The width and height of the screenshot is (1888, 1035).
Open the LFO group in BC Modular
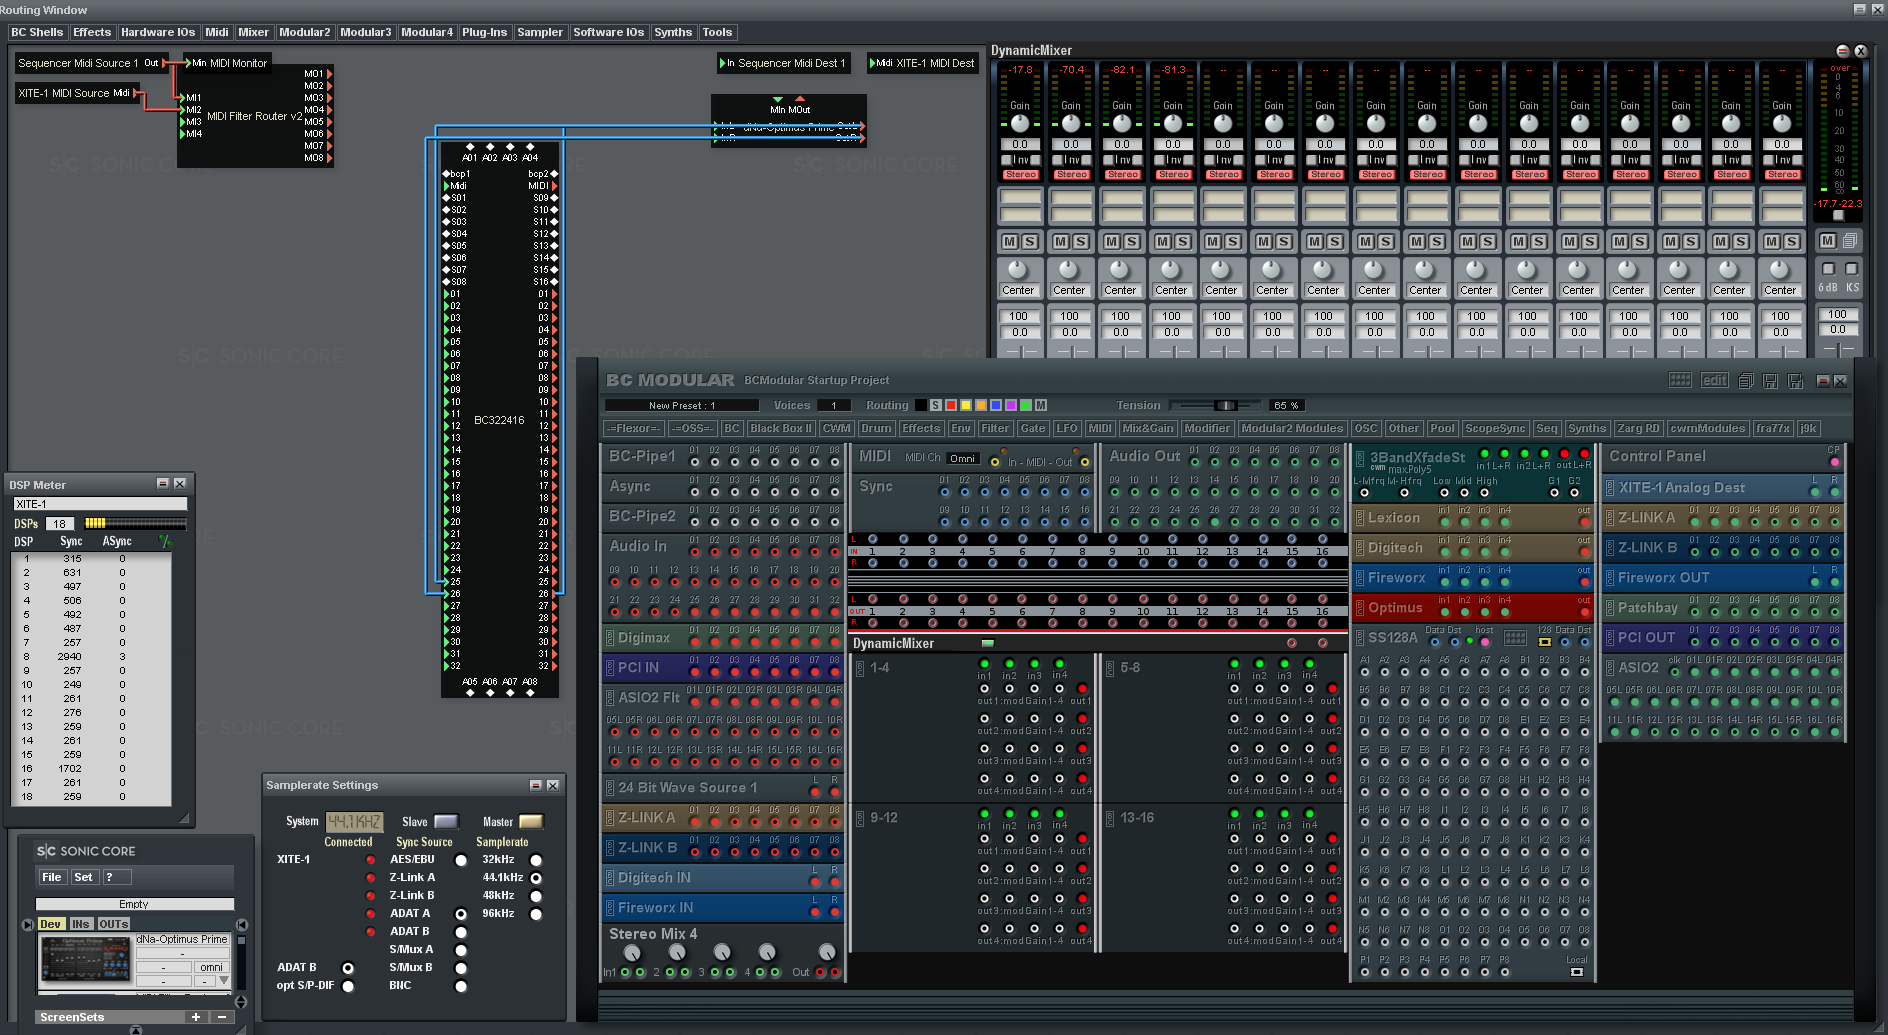click(1067, 428)
